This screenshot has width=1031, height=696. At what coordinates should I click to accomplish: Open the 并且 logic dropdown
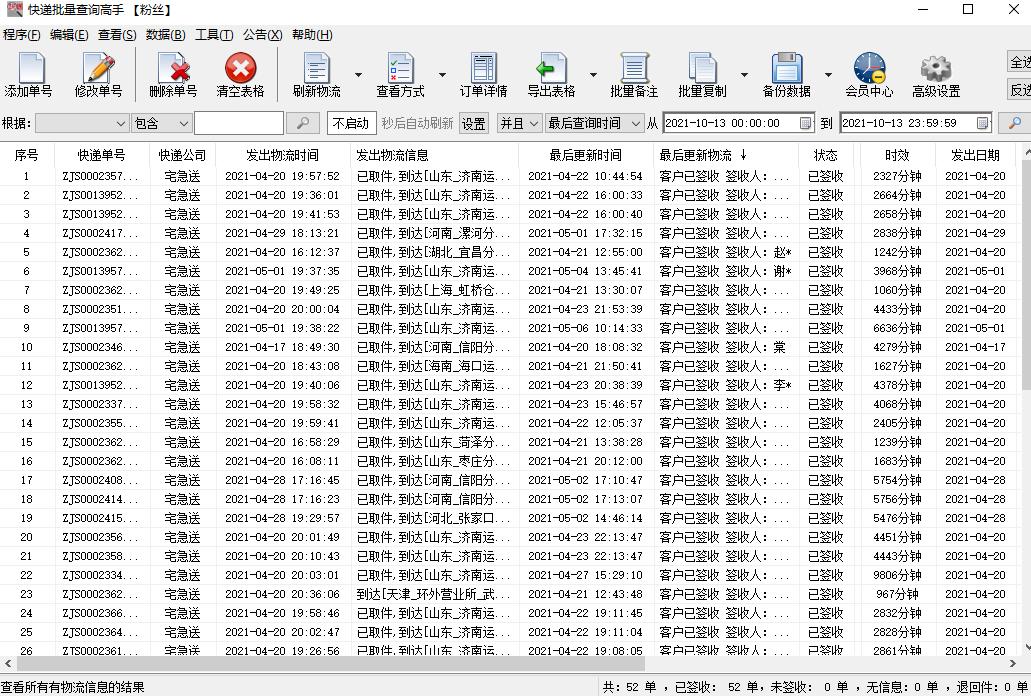point(519,123)
